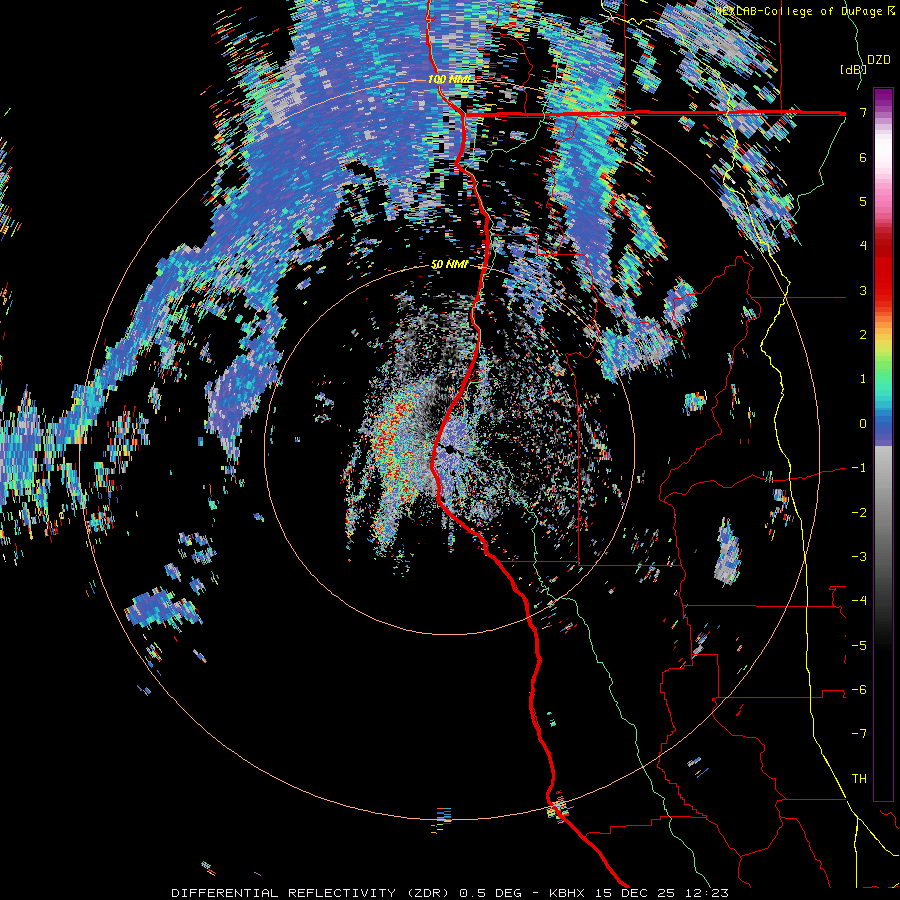Click the KBHX station identifier
This screenshot has height=900, width=900.
tap(567, 893)
